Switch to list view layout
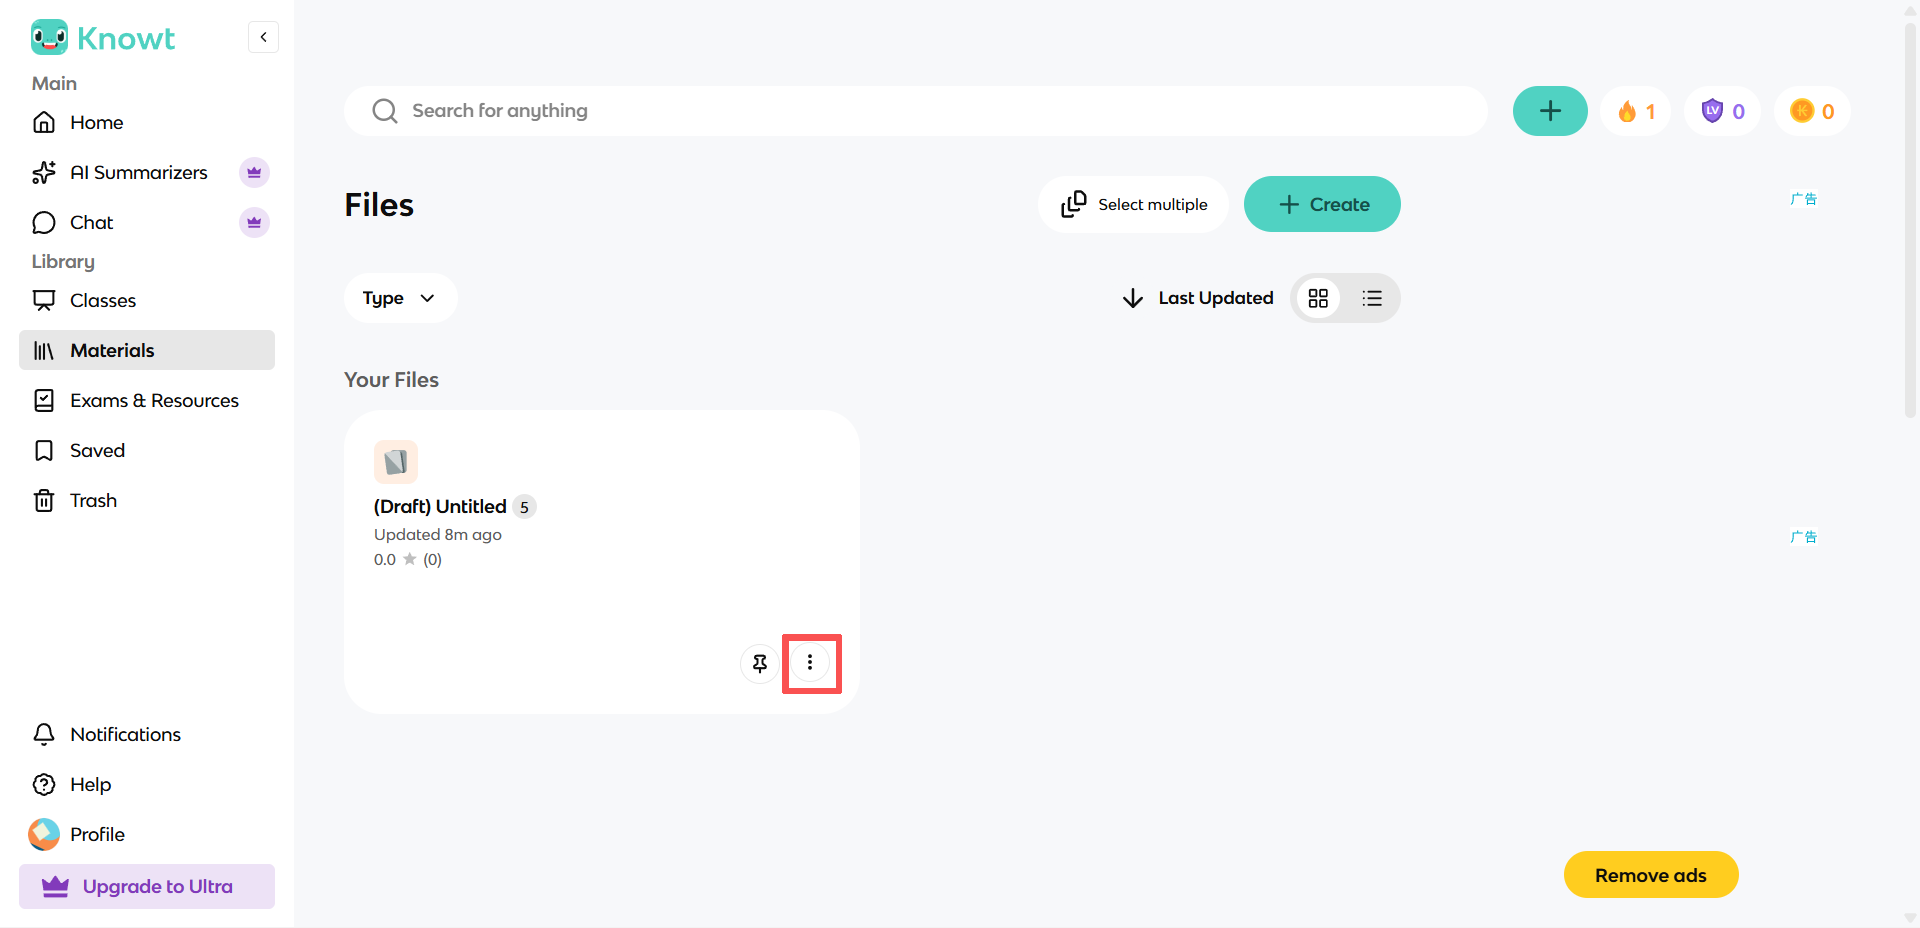Image resolution: width=1920 pixels, height=928 pixels. tap(1372, 298)
